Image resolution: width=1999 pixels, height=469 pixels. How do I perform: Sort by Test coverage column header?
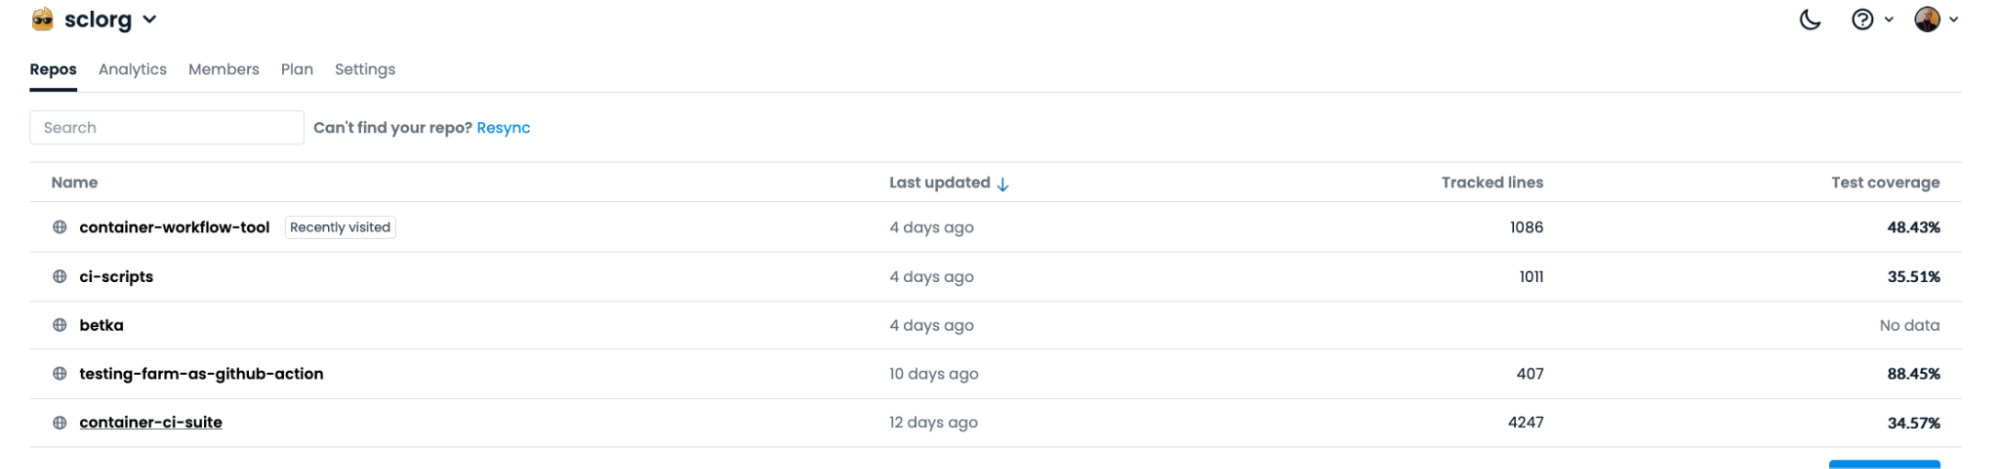[x=1884, y=182]
